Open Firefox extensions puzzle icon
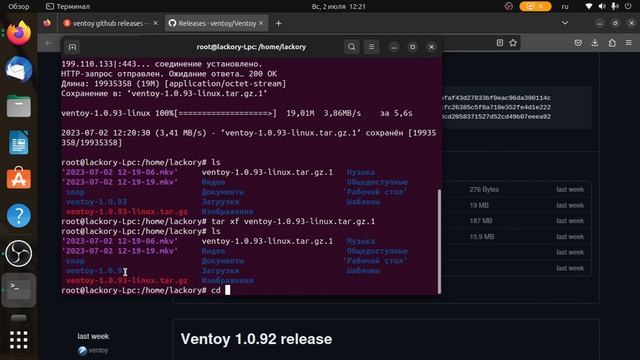 click(x=612, y=42)
